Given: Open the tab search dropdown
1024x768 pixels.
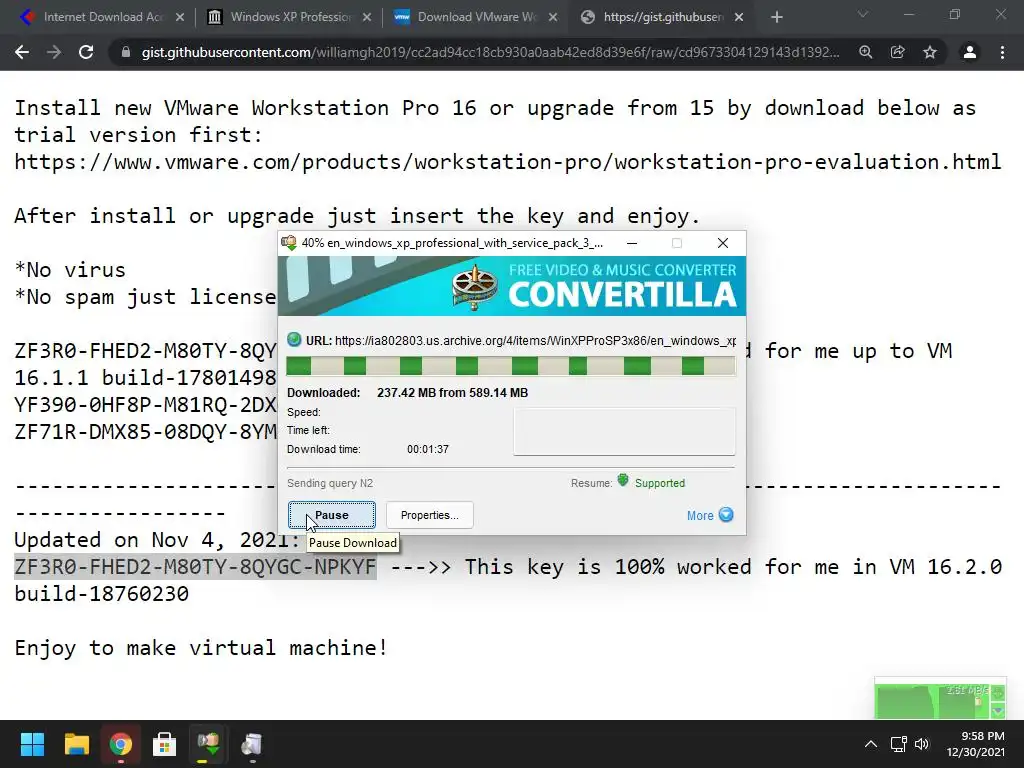Looking at the screenshot, I should coord(863,14).
